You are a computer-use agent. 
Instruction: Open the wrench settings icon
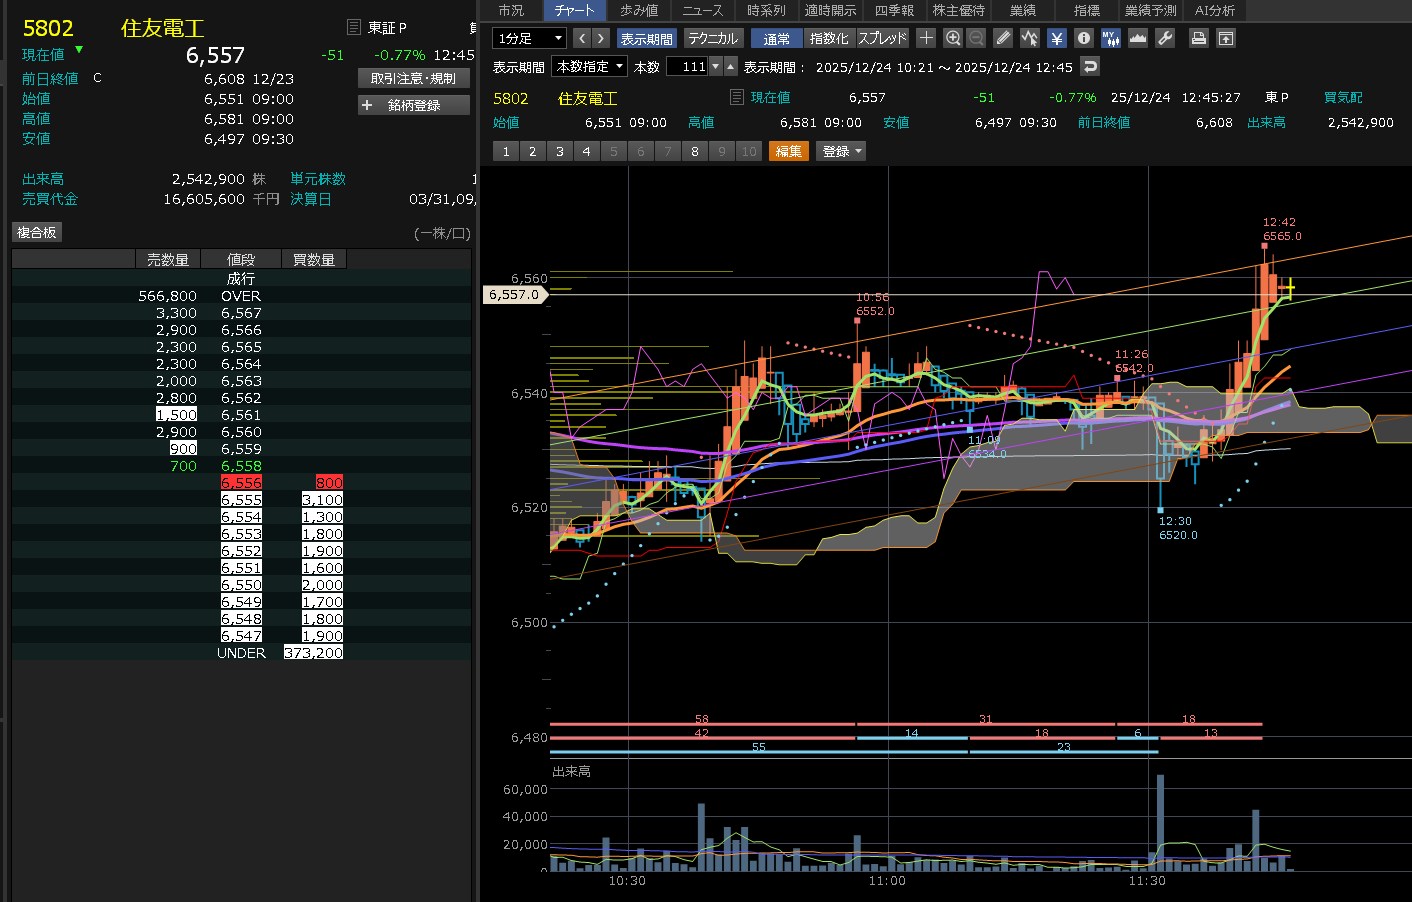[1164, 38]
